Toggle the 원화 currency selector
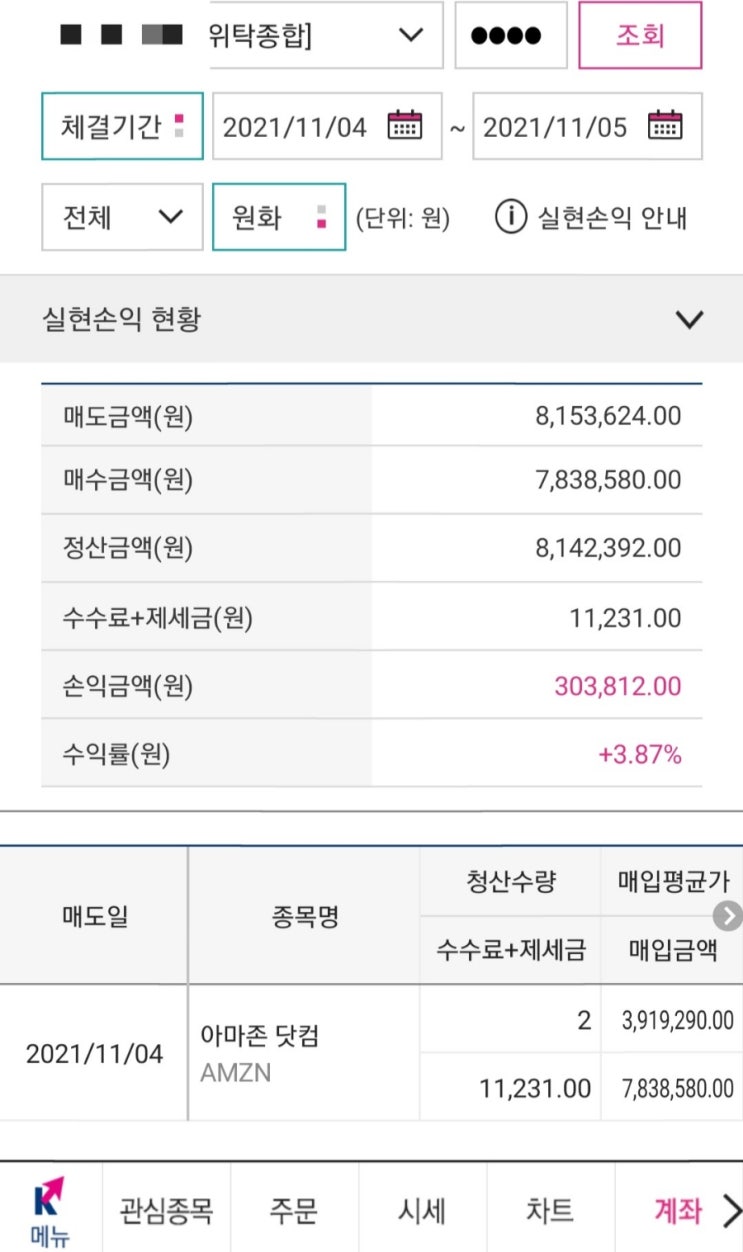The height and width of the screenshot is (1252, 743). [279, 217]
